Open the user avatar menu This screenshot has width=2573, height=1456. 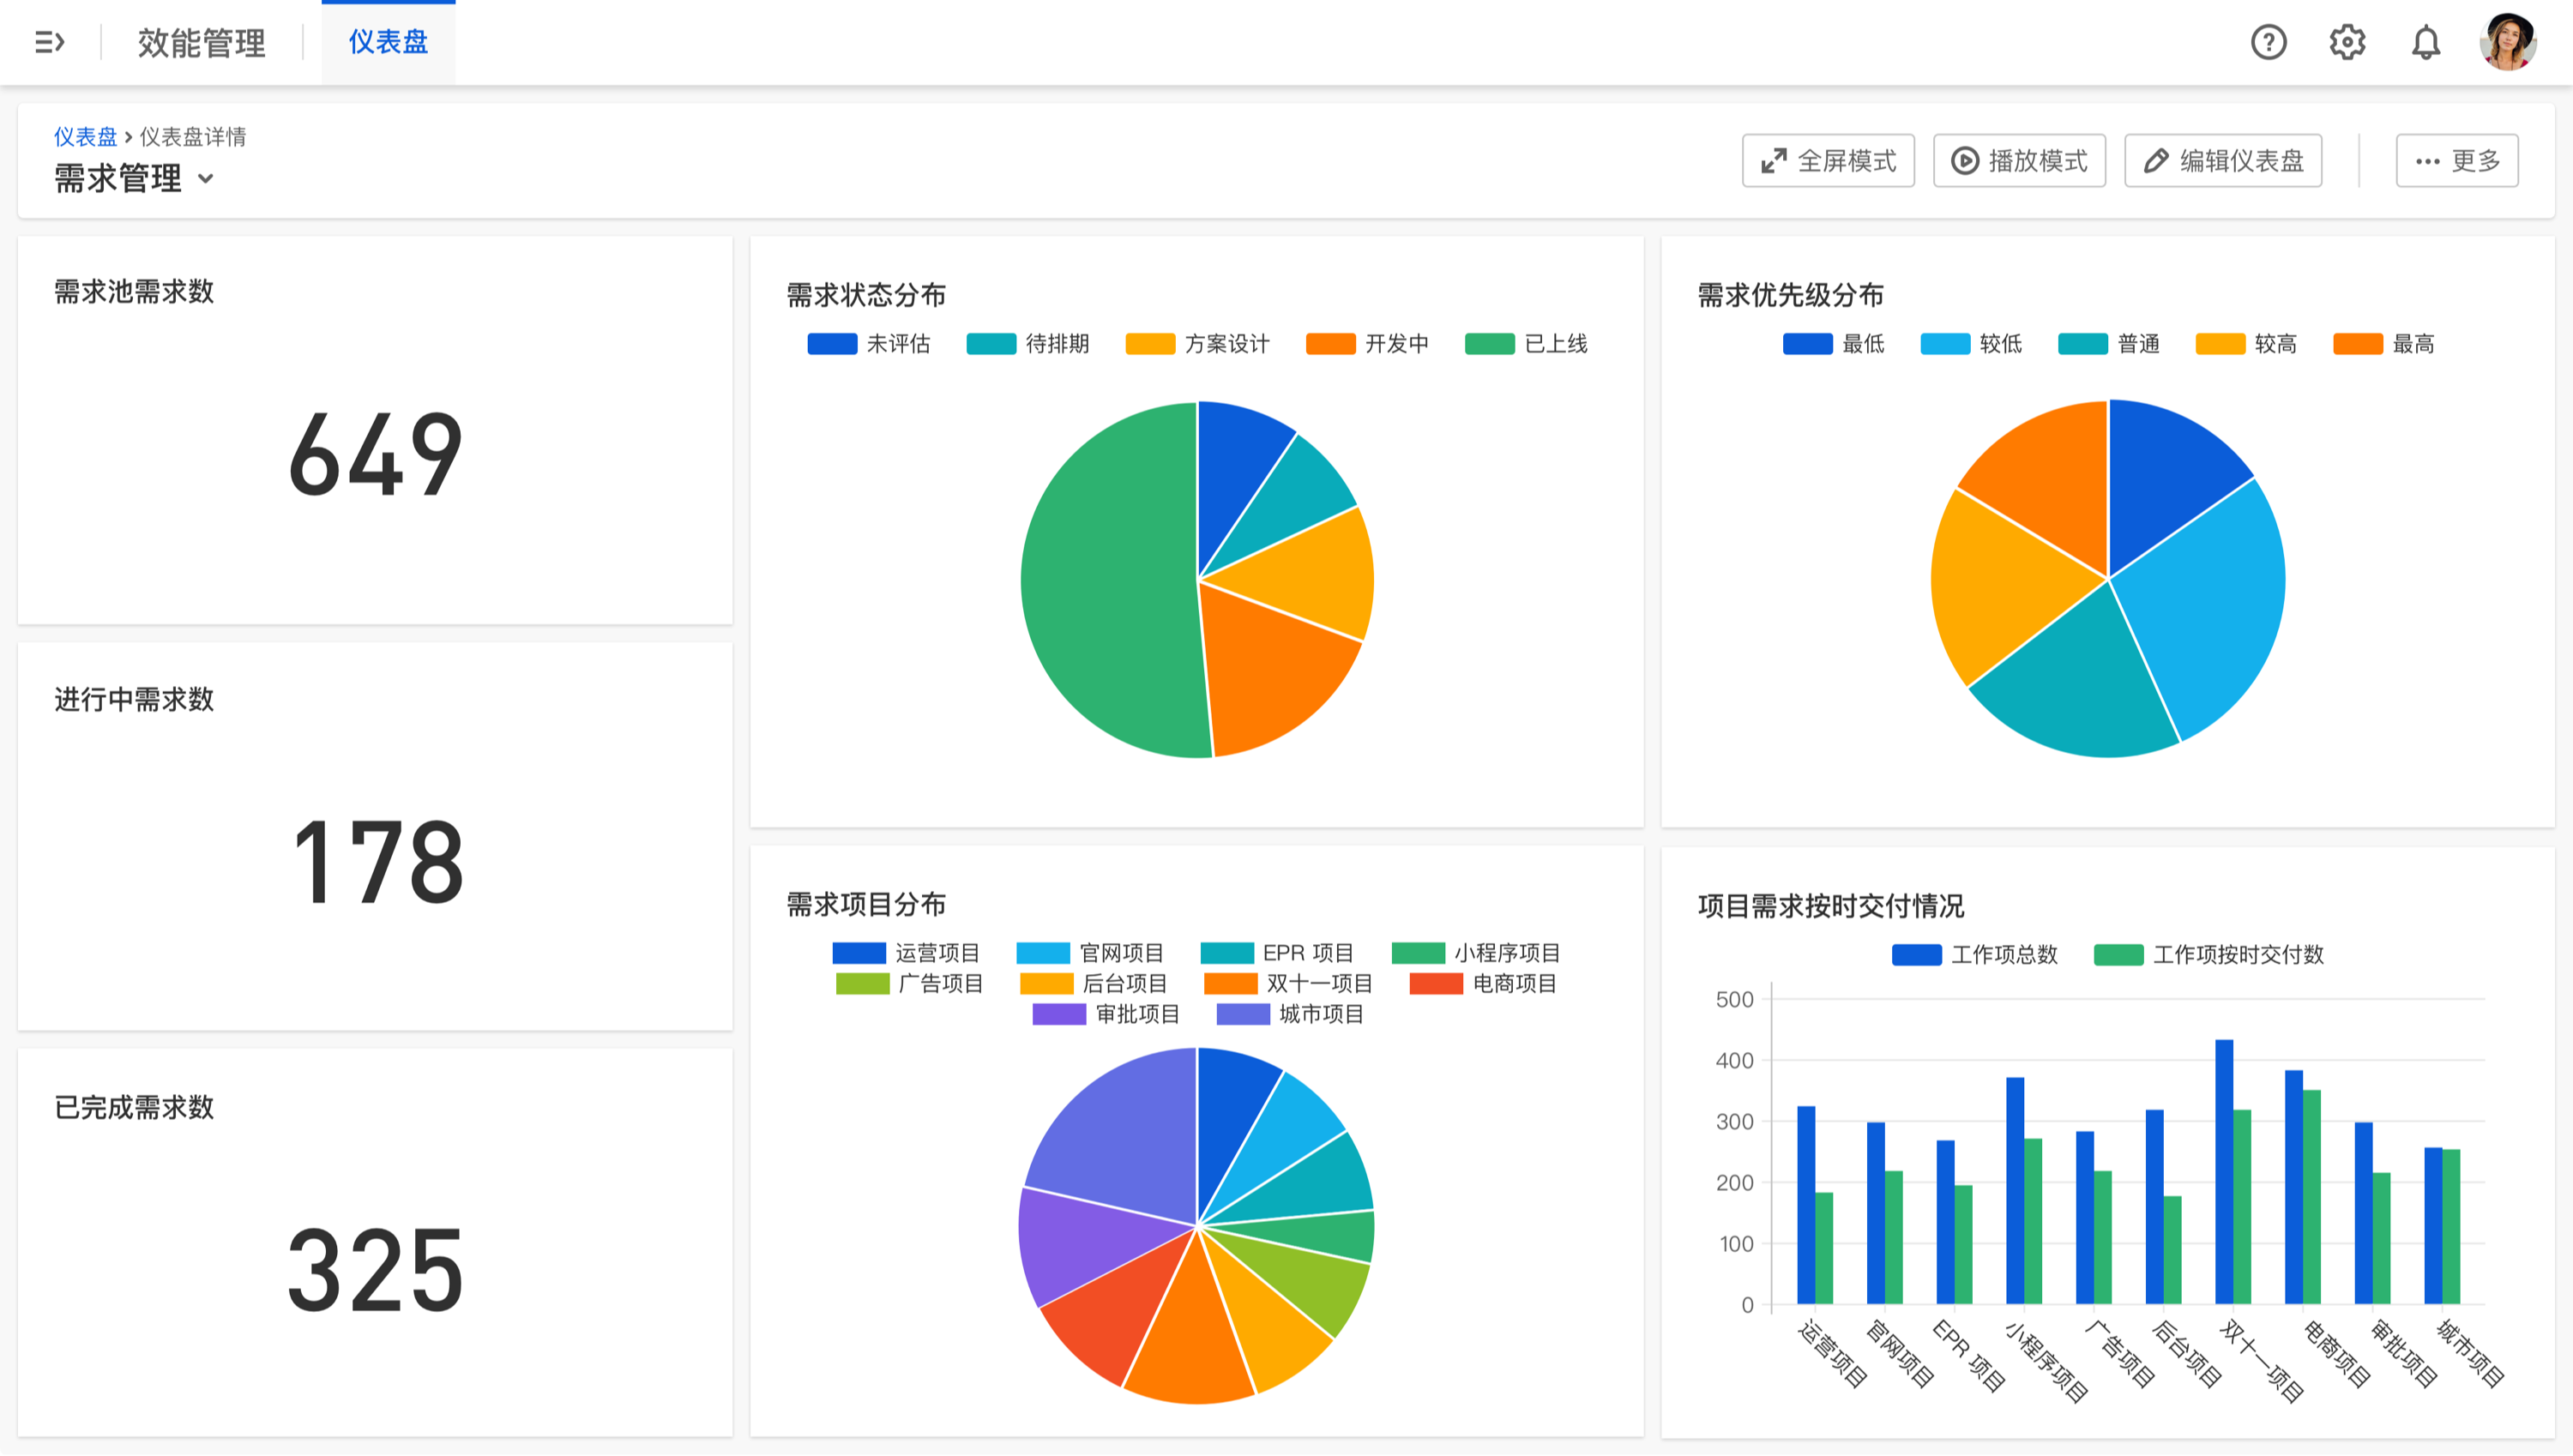click(2507, 42)
